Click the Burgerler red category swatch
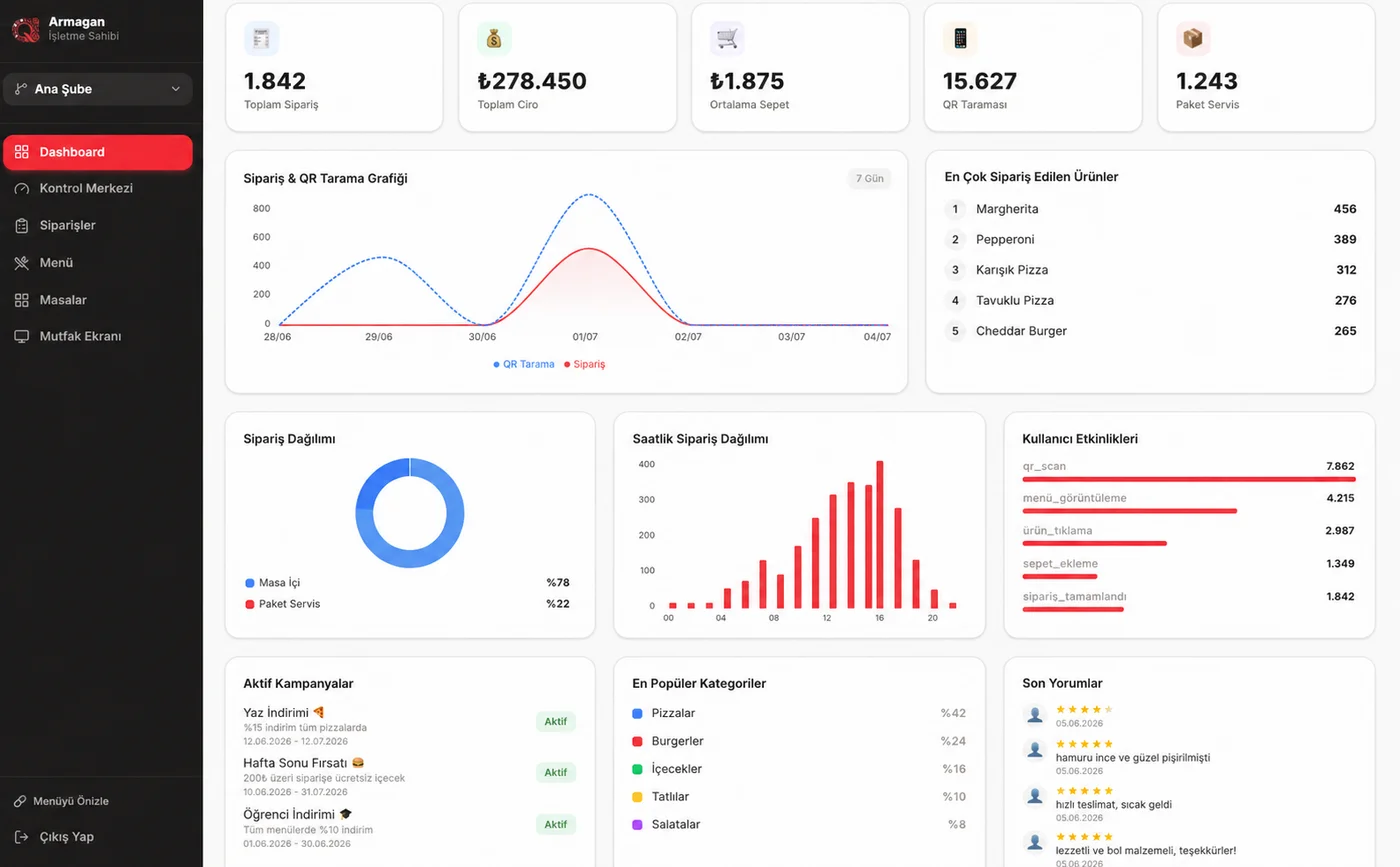The height and width of the screenshot is (867, 1400). pyautogui.click(x=637, y=741)
